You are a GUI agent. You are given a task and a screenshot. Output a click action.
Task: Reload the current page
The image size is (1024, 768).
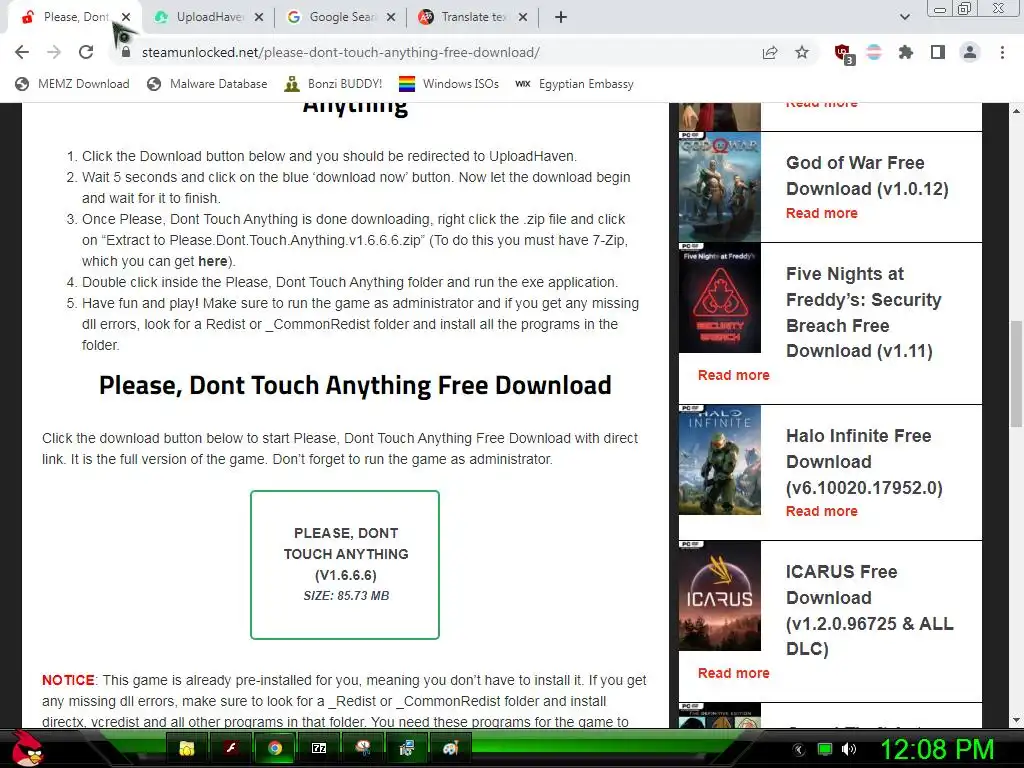pos(86,52)
